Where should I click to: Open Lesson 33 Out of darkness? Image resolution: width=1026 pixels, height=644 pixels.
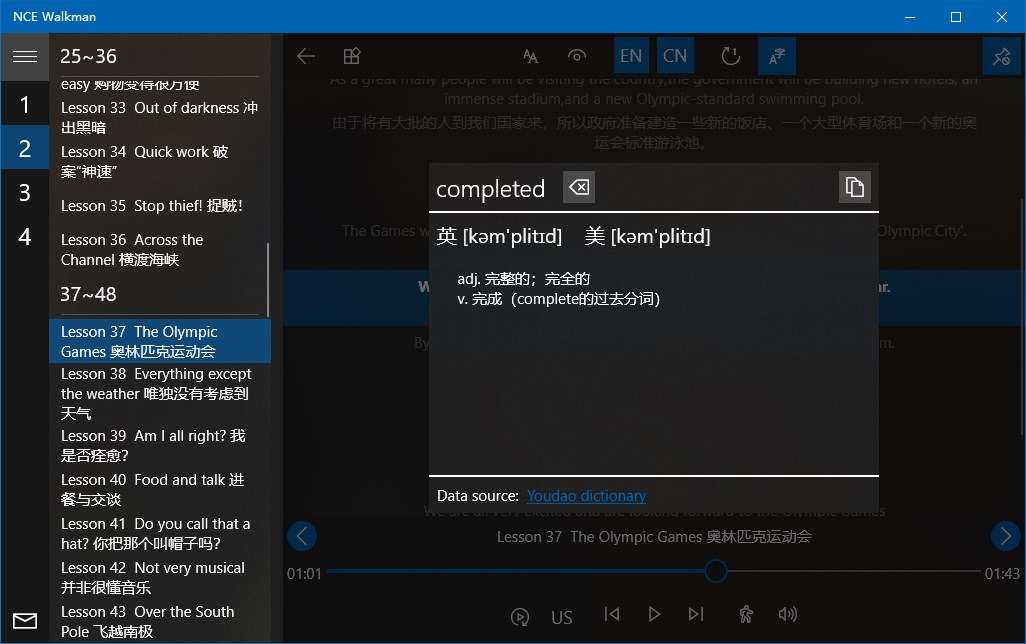coord(160,117)
